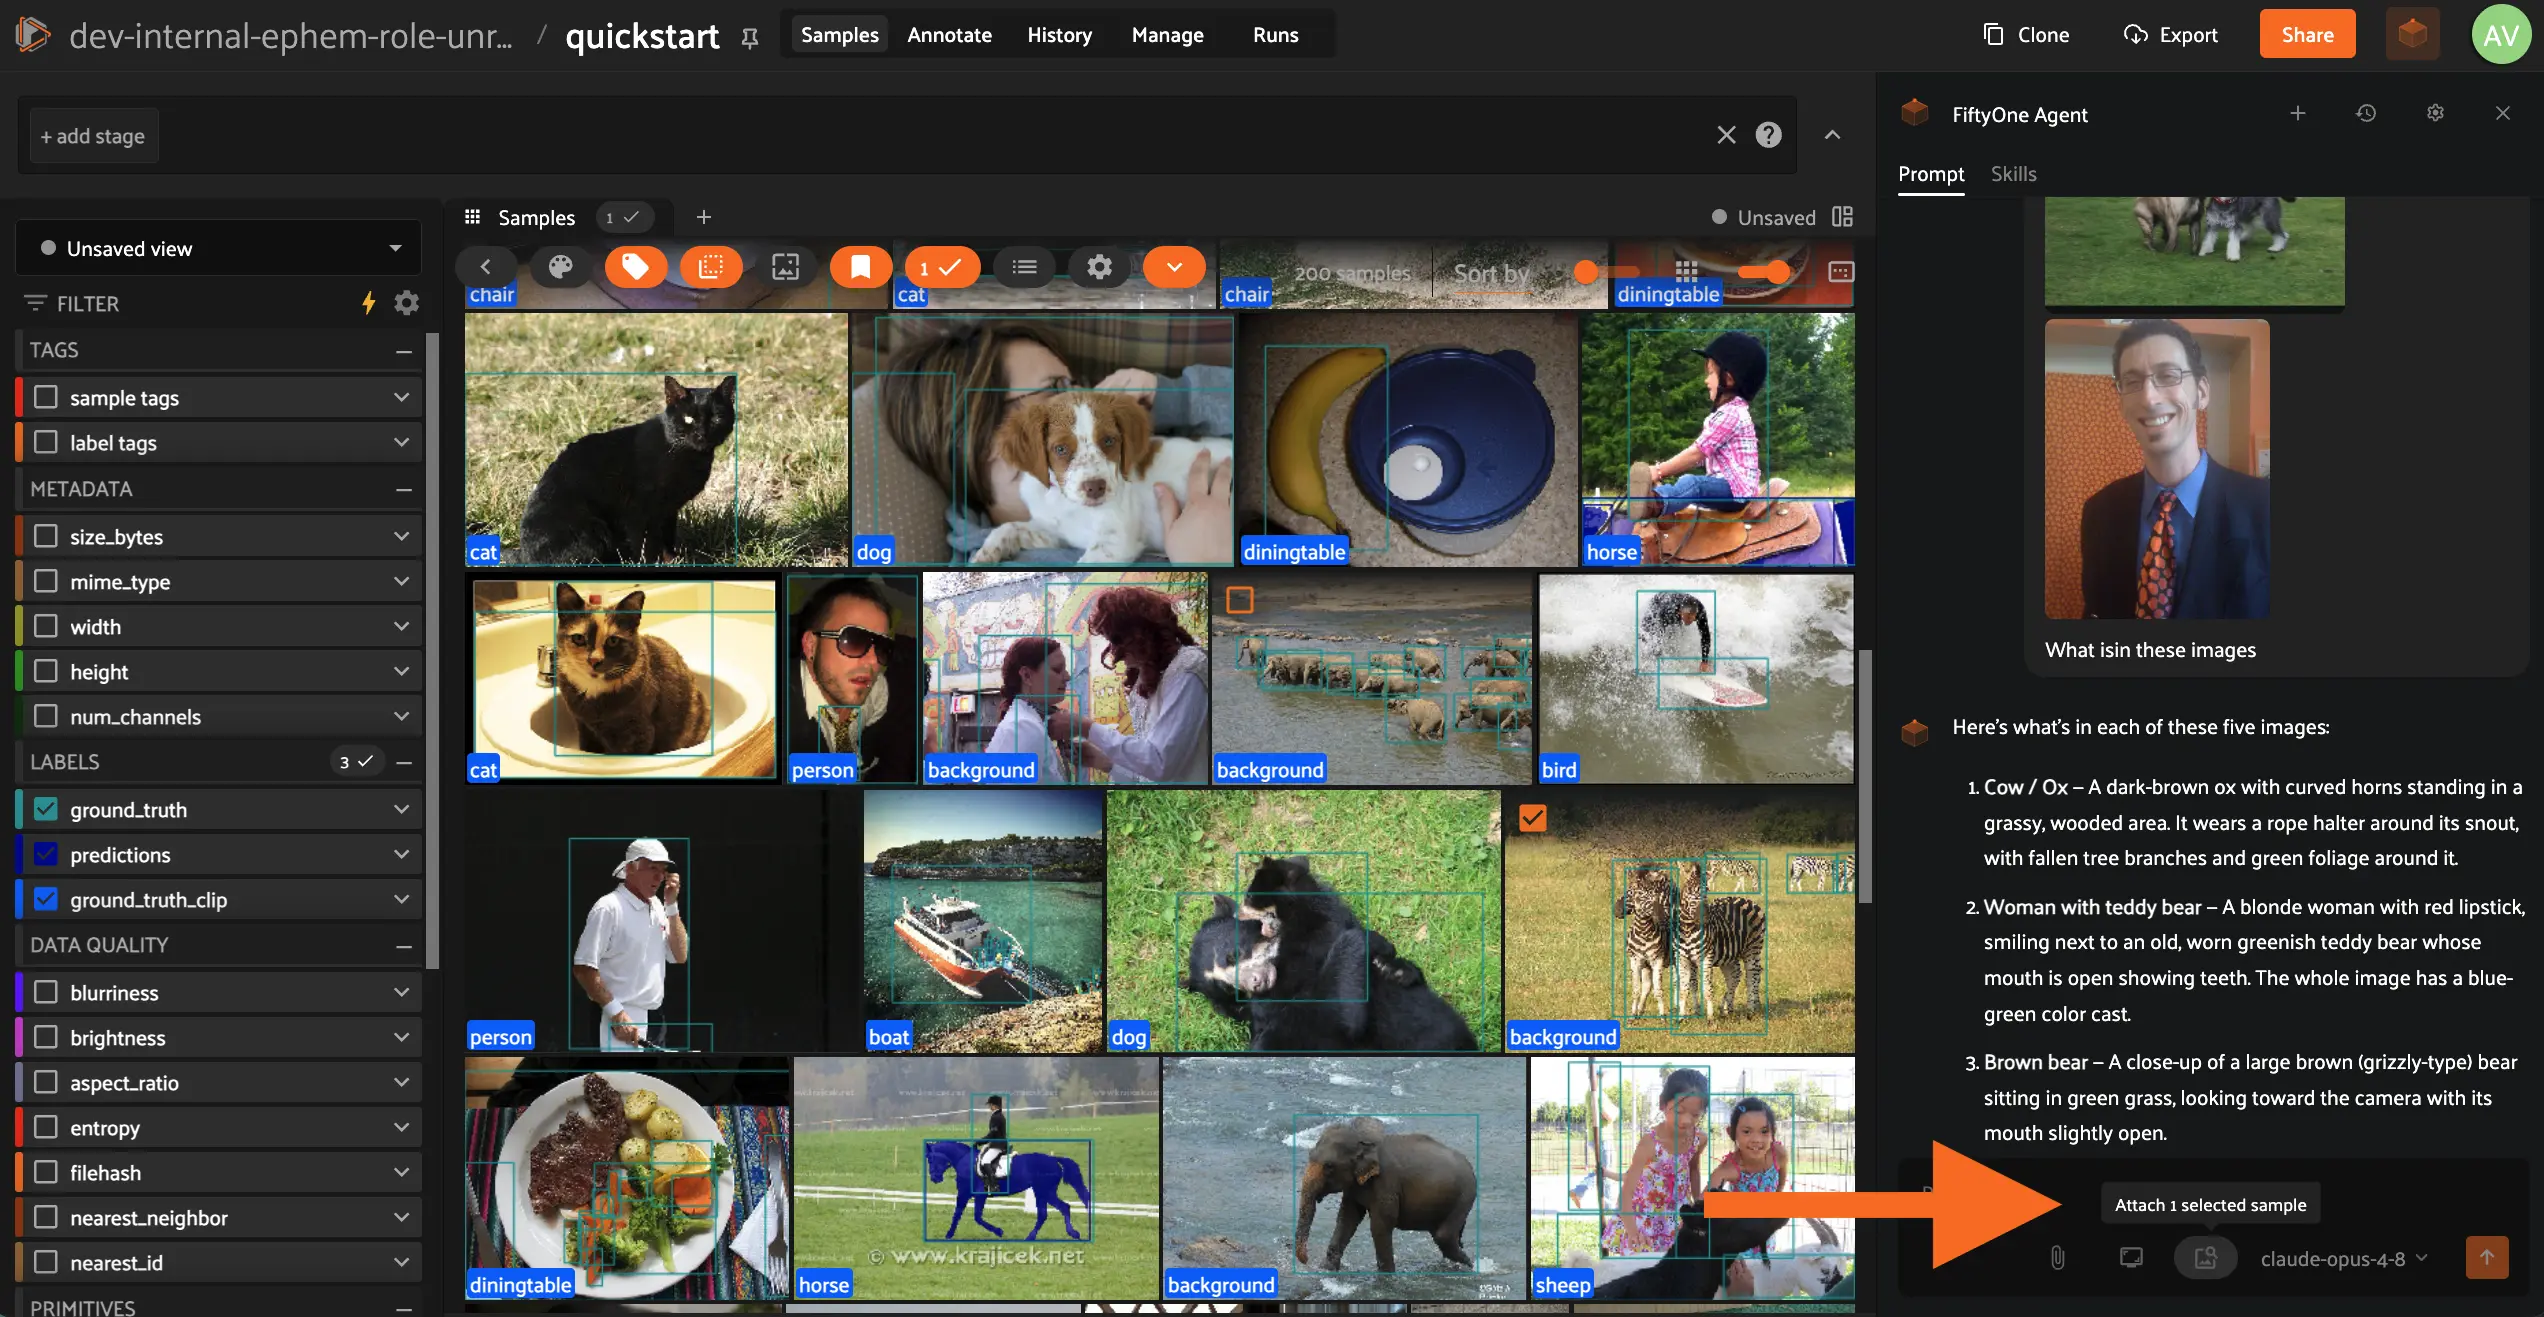Expand the mime_type filter
Viewport: 2544px width, 1317px height.
pos(401,581)
